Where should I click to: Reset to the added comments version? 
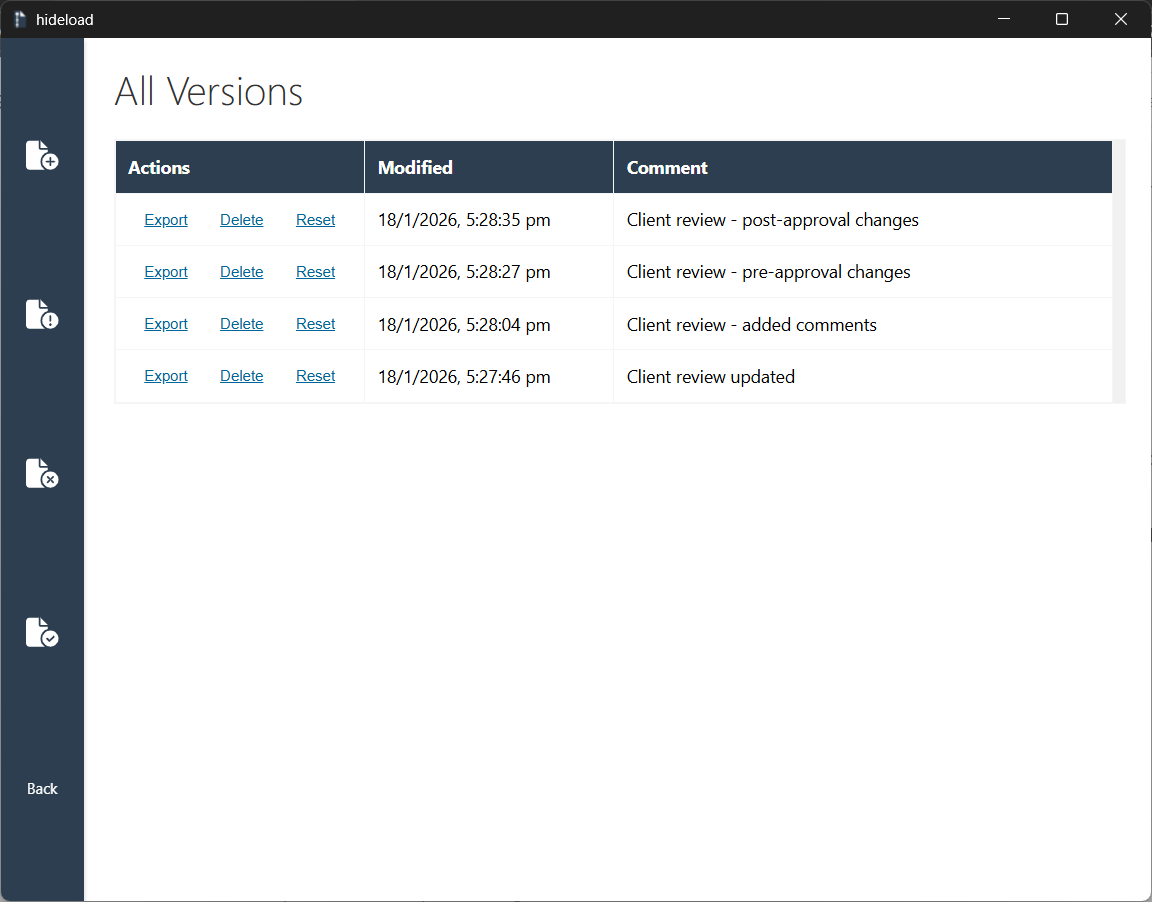pos(315,324)
